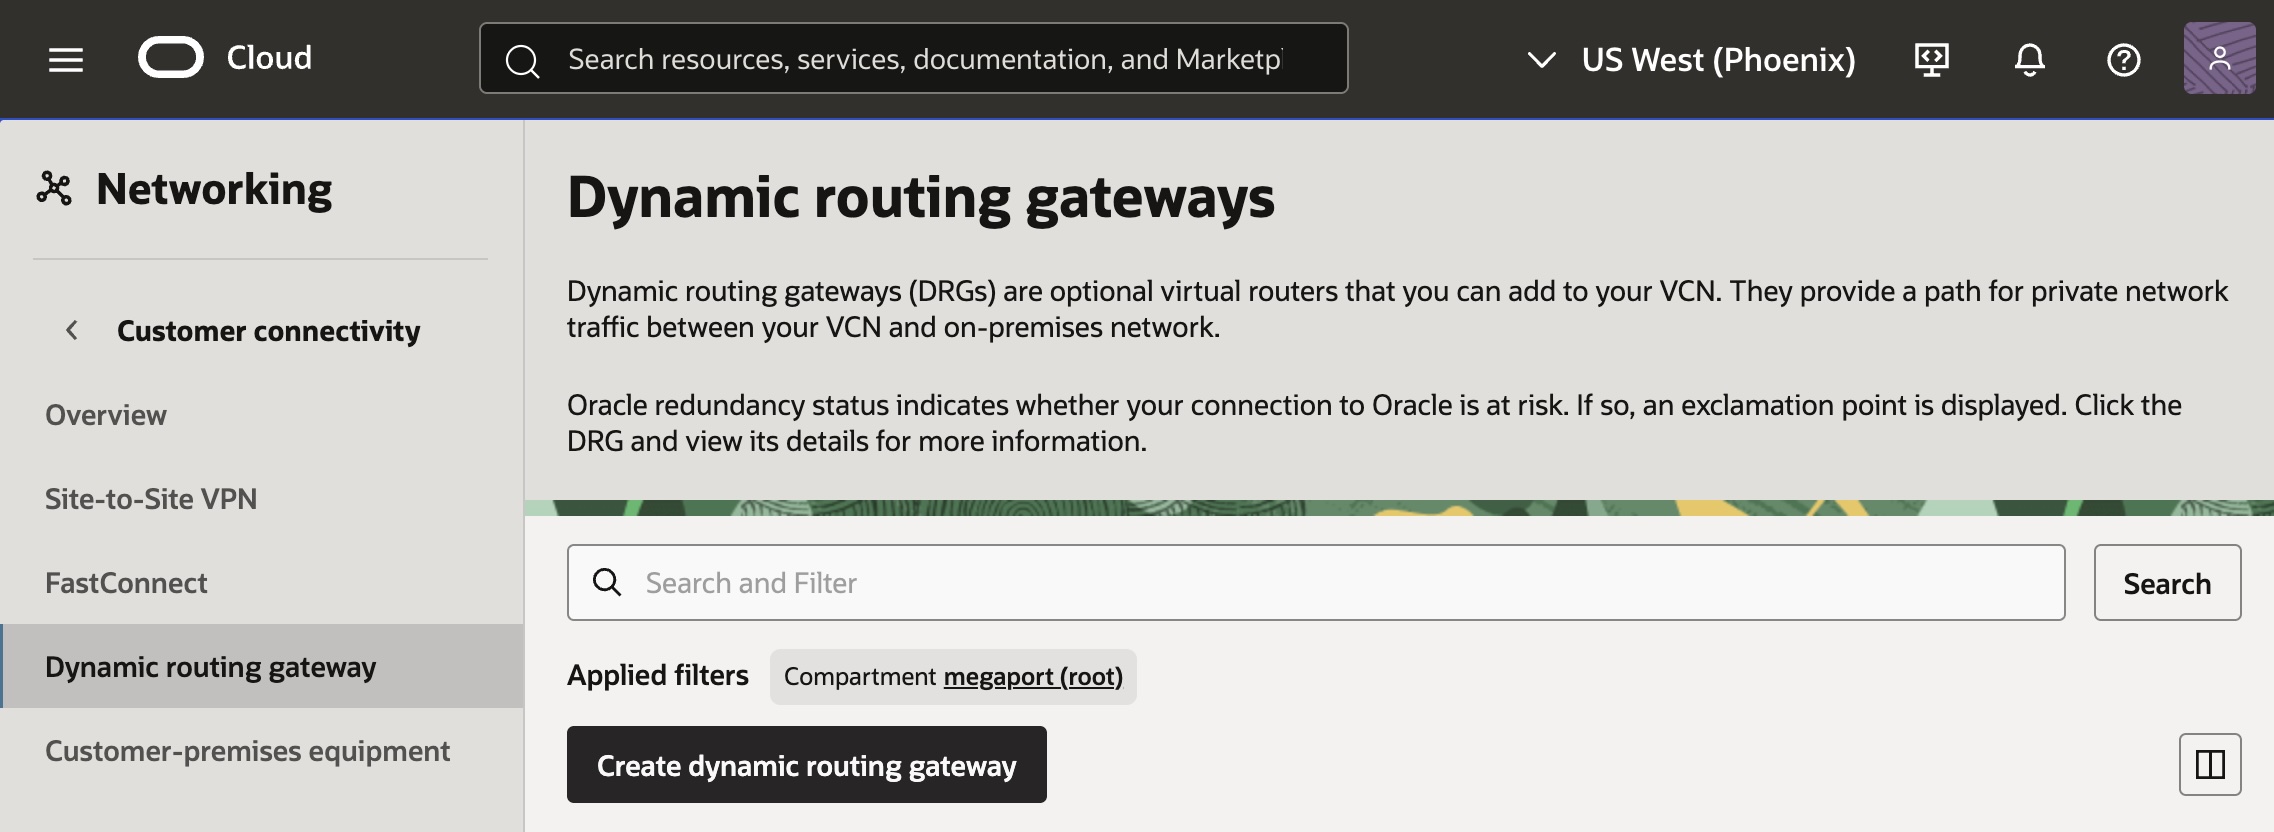Click the Applied filters label
This screenshot has height=832, width=2274.
[x=657, y=676]
